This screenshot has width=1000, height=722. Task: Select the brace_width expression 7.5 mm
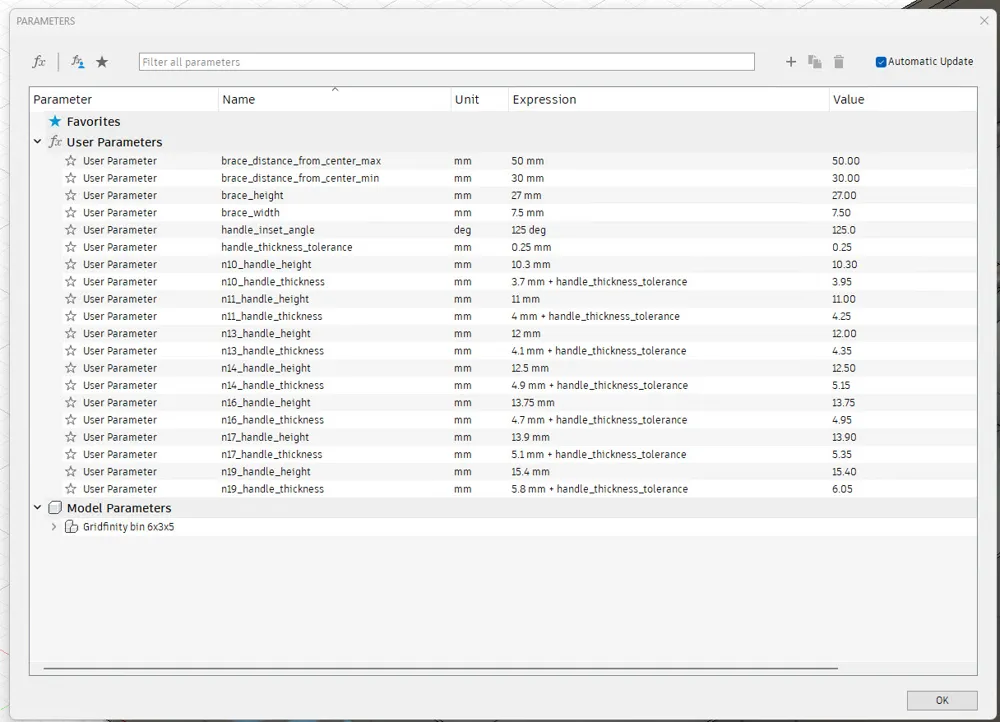[x=528, y=213]
